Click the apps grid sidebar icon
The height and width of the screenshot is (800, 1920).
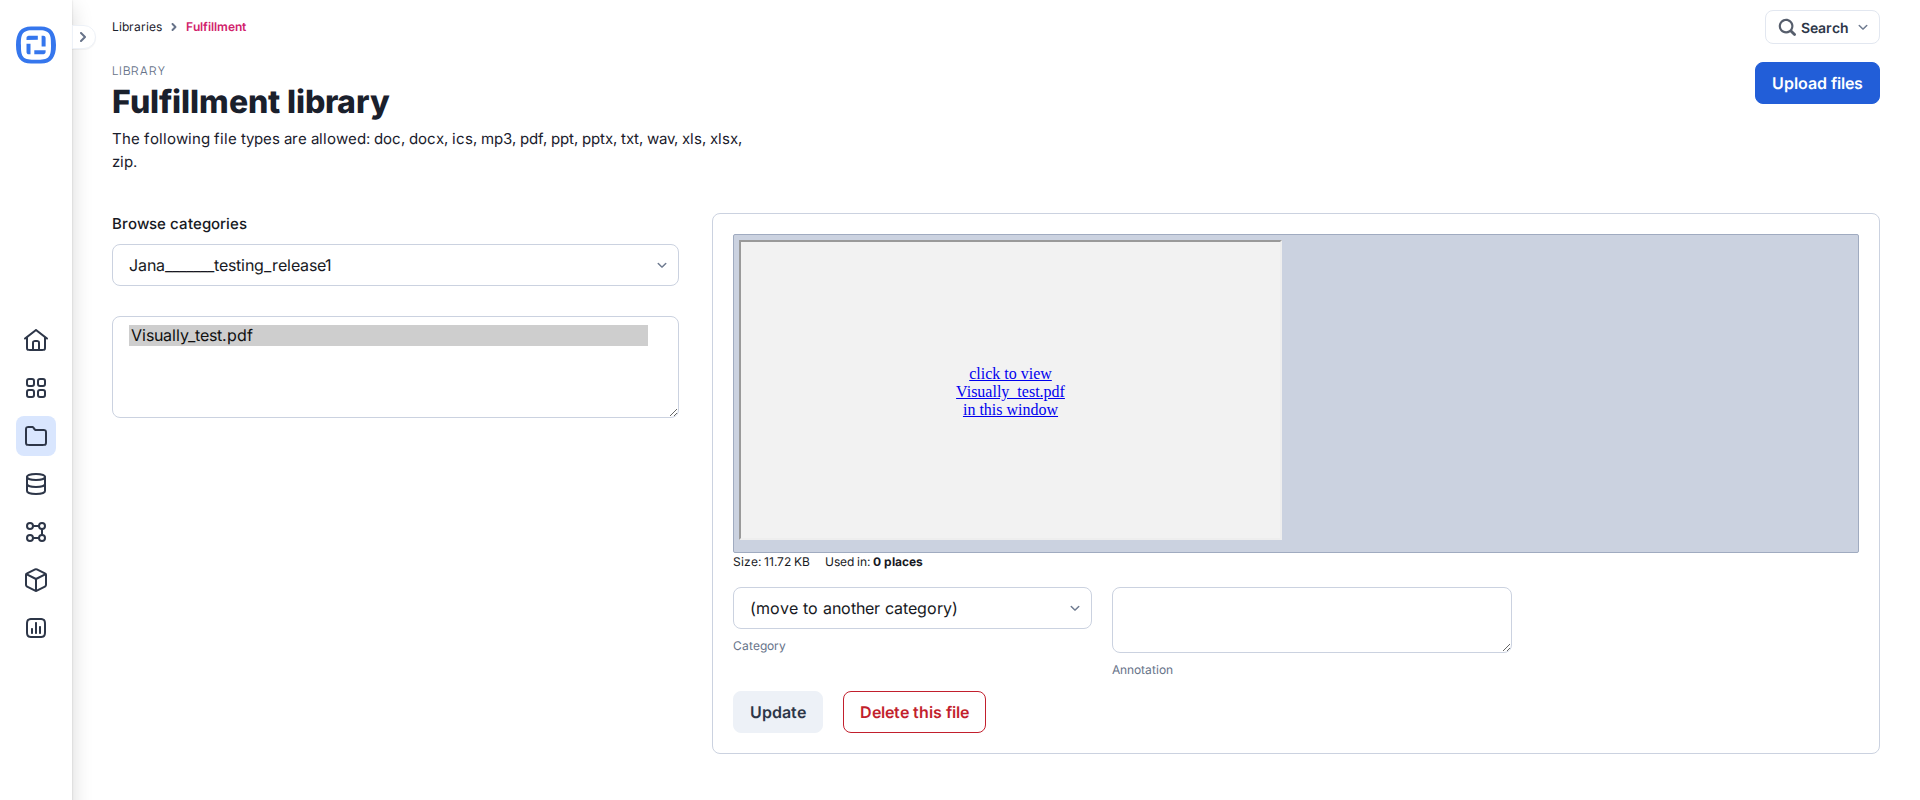(36, 388)
